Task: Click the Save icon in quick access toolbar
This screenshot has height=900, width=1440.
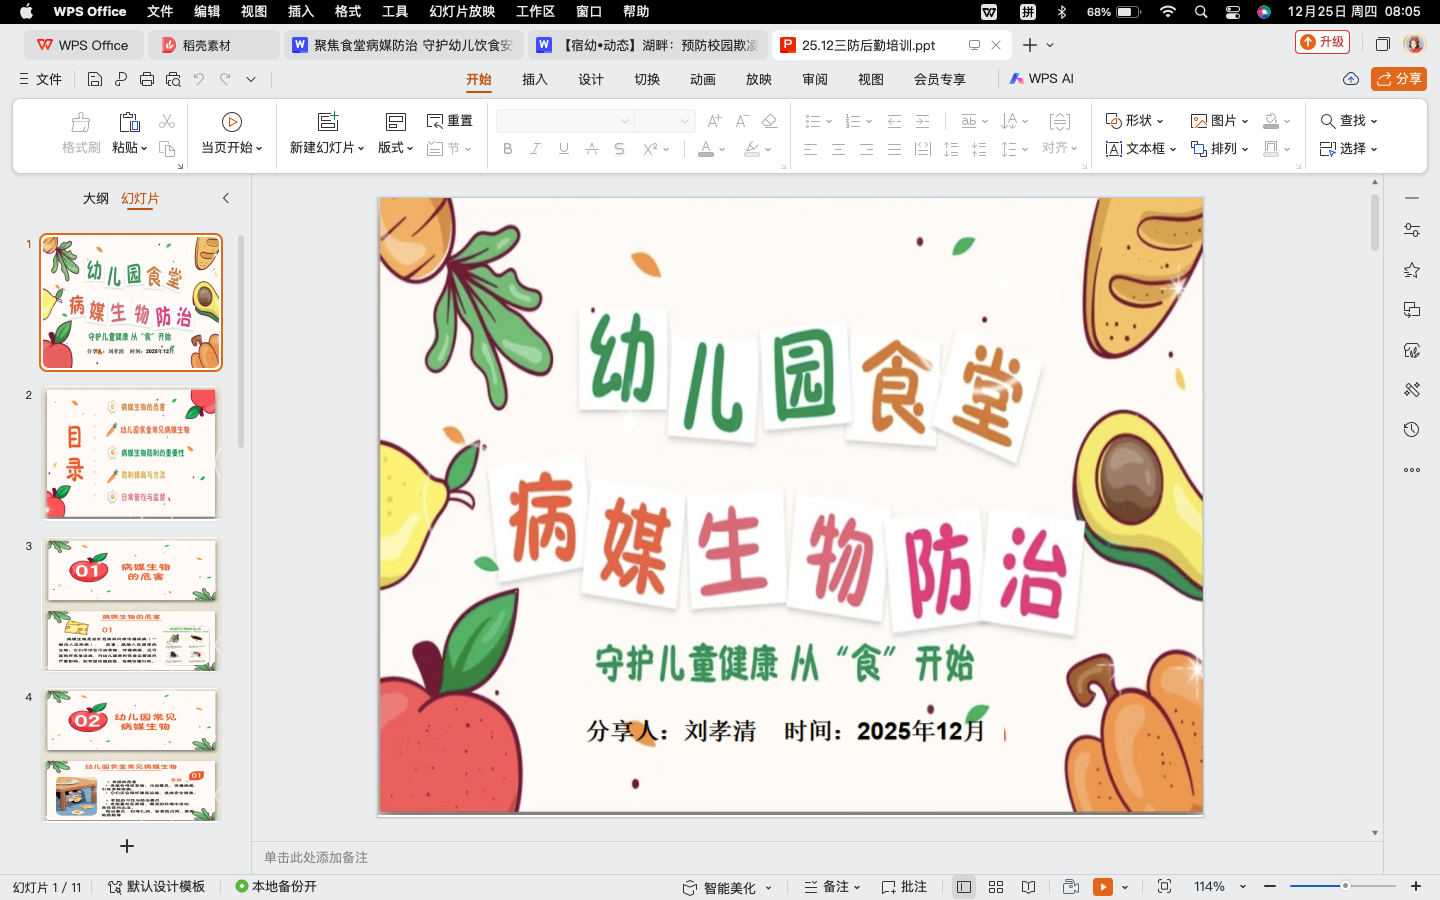Action: (94, 79)
